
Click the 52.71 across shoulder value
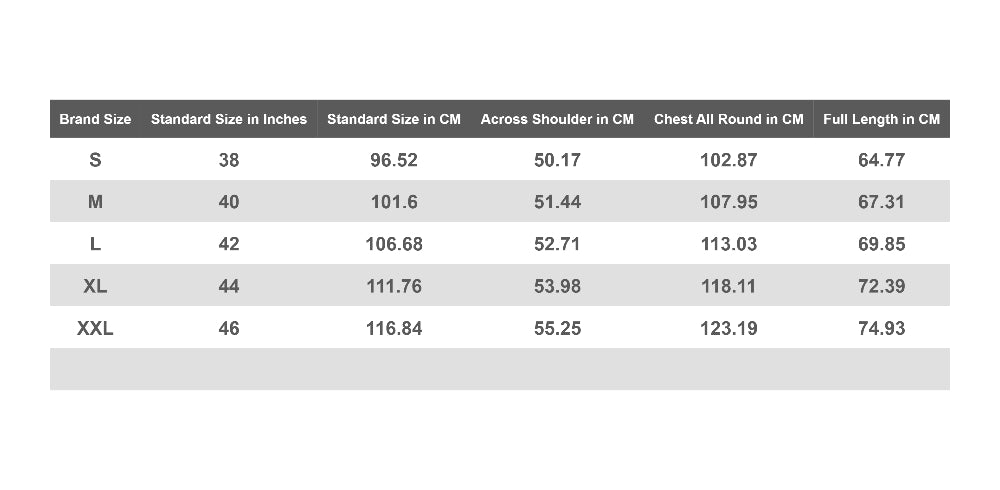pyautogui.click(x=557, y=244)
